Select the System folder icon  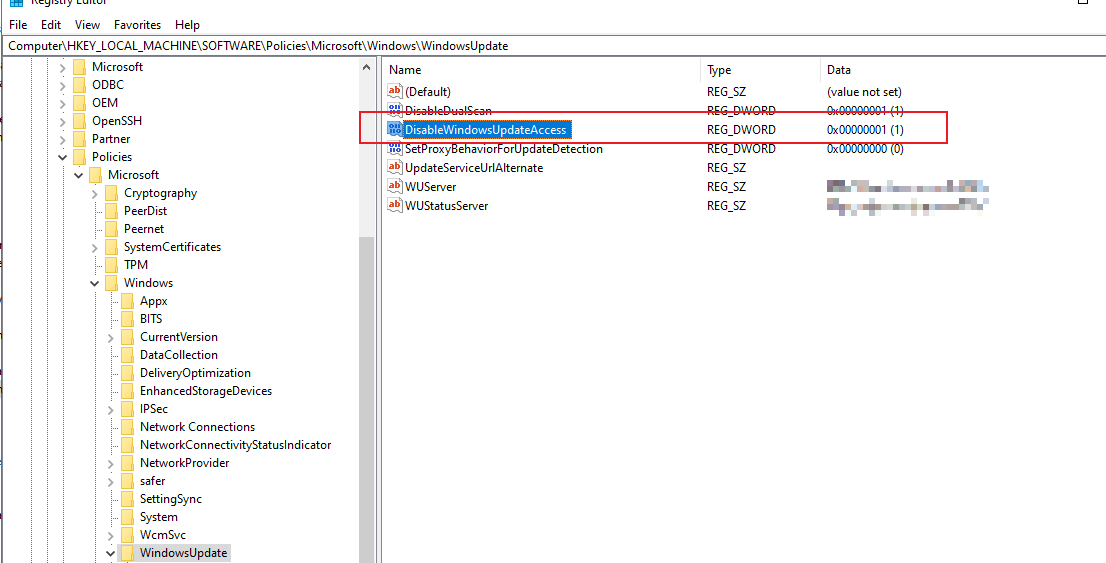128,517
